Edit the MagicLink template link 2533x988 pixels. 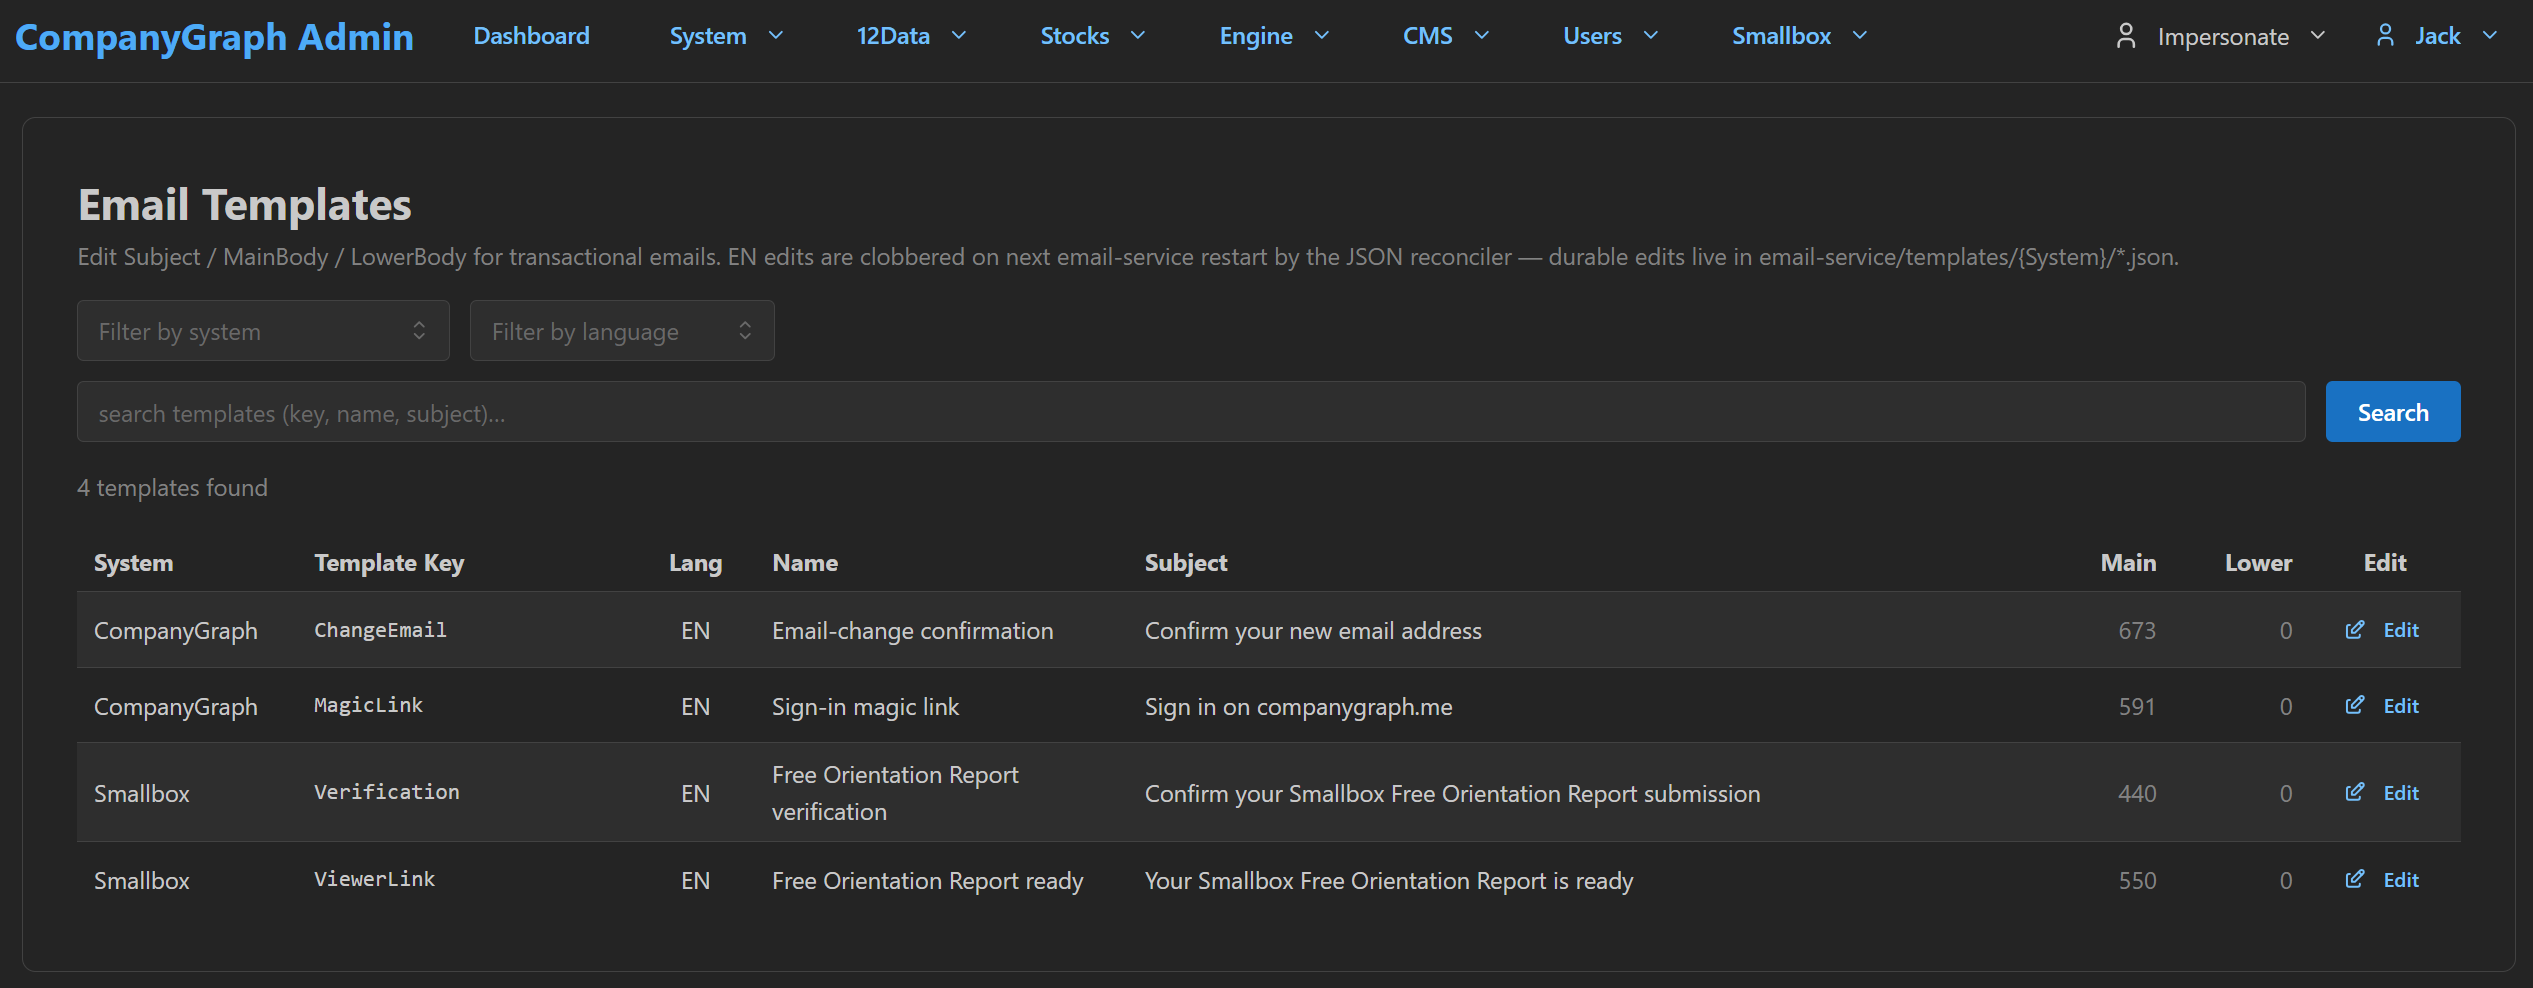[x=2401, y=706]
